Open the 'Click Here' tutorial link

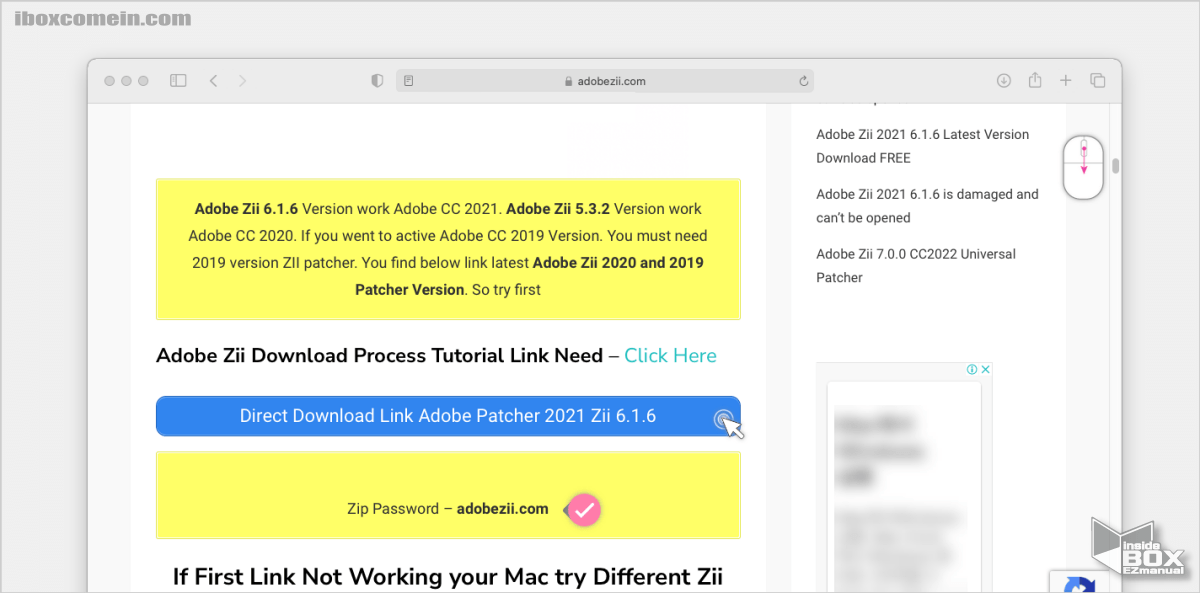tap(670, 355)
